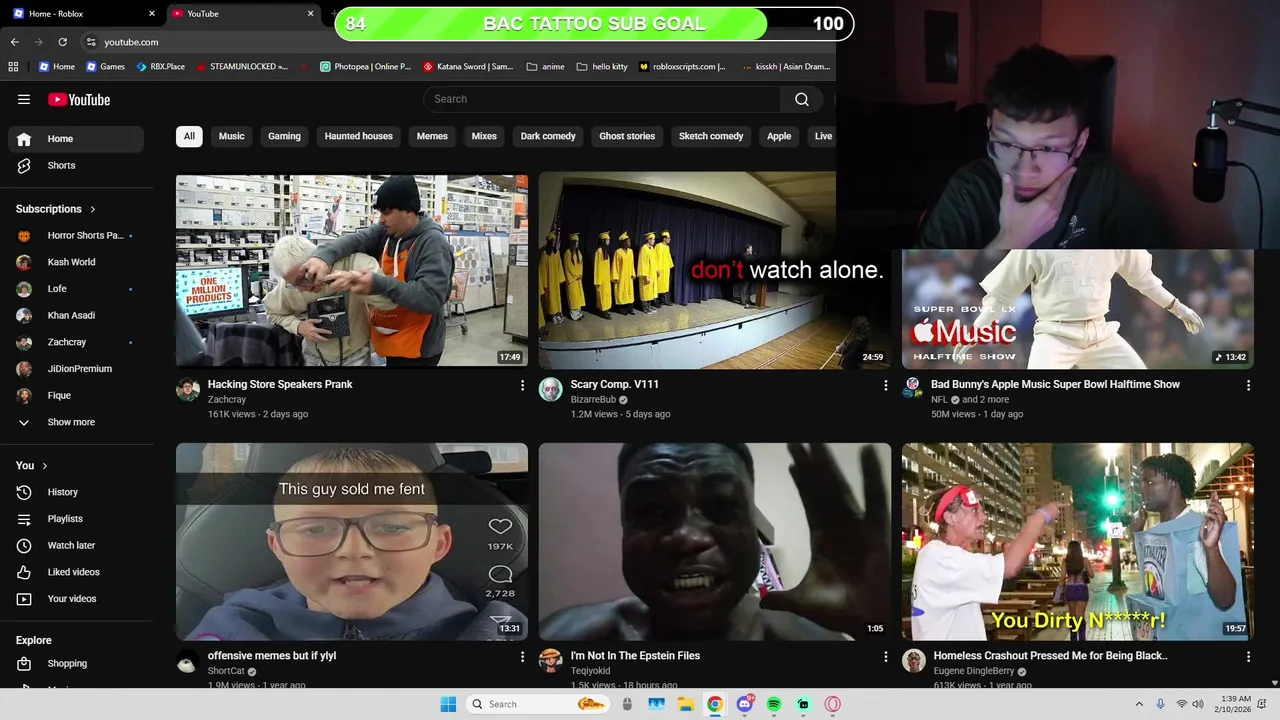Open options menu for Epstein Files video

(885, 657)
